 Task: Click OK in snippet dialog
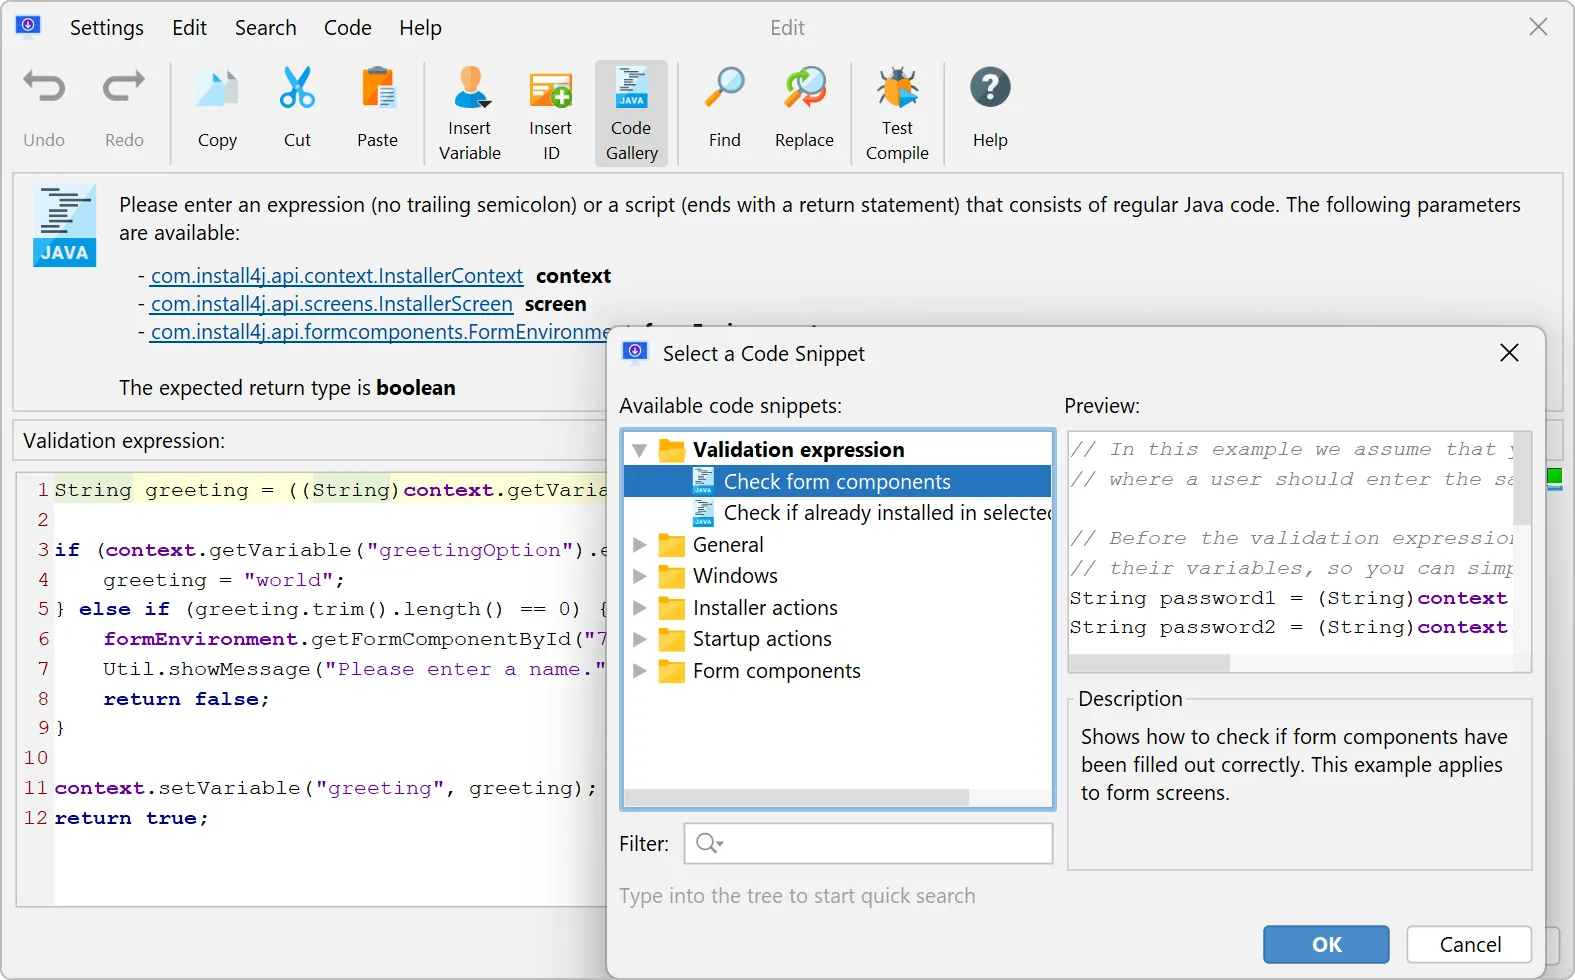coord(1326,944)
